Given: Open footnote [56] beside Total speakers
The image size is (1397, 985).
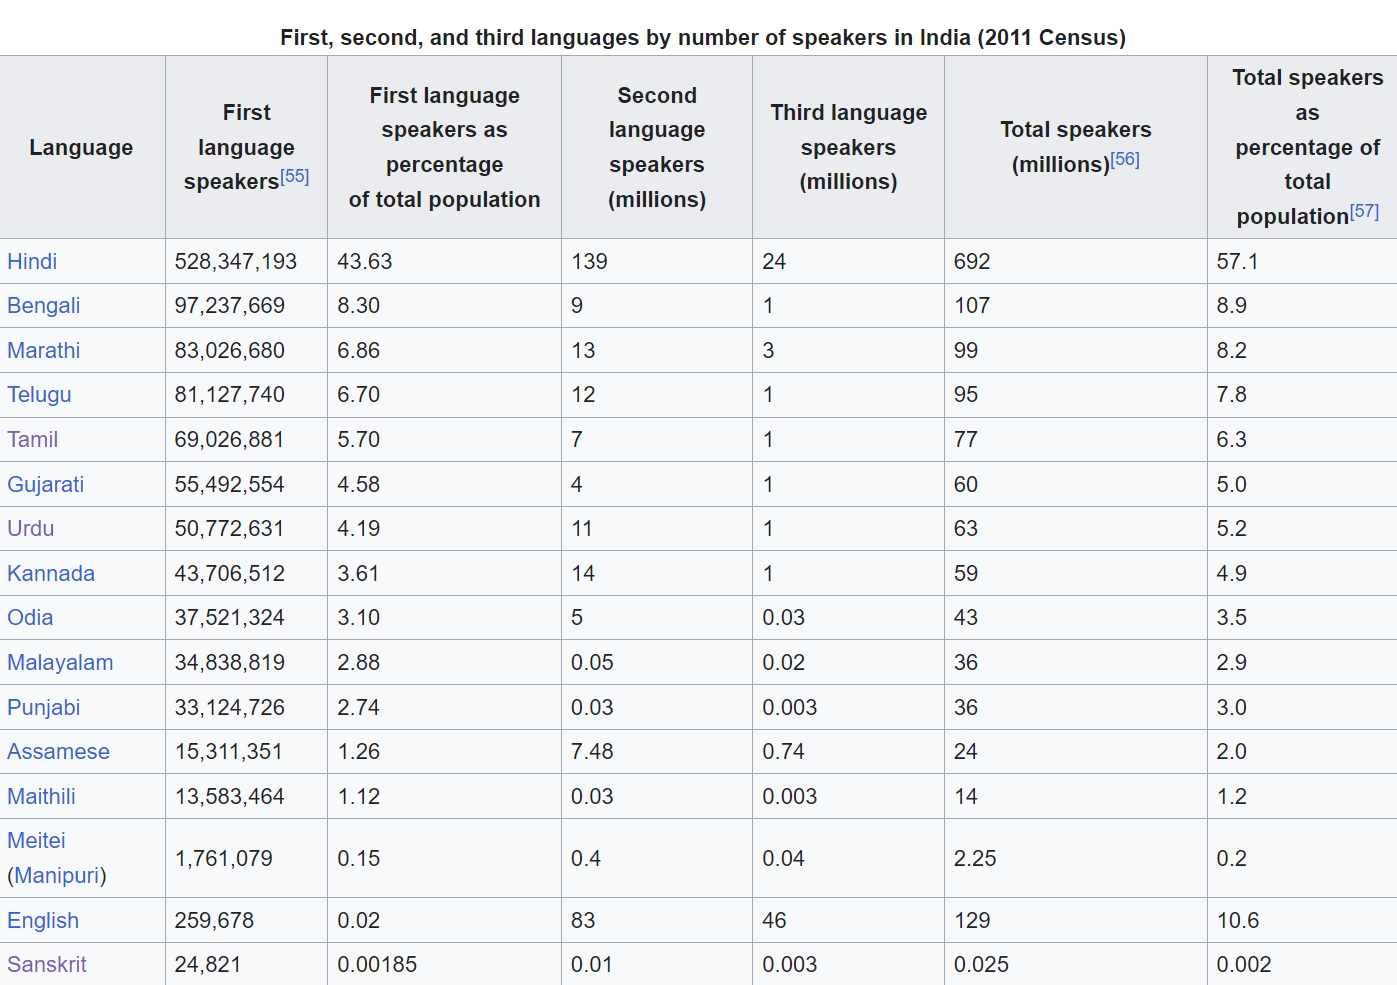Looking at the screenshot, I should click(1125, 159).
